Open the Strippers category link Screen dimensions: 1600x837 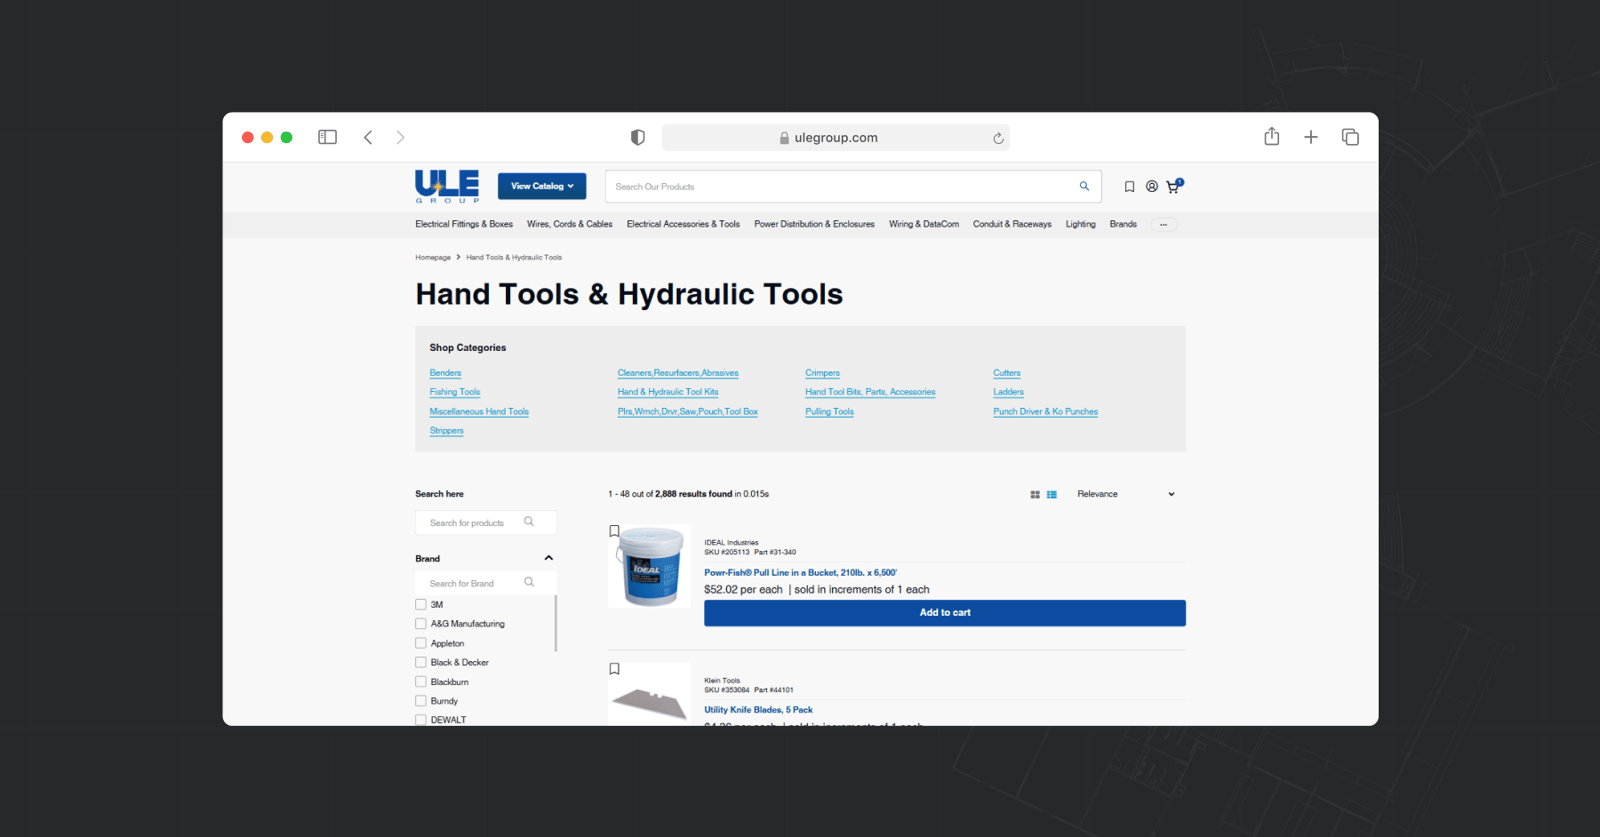click(446, 431)
